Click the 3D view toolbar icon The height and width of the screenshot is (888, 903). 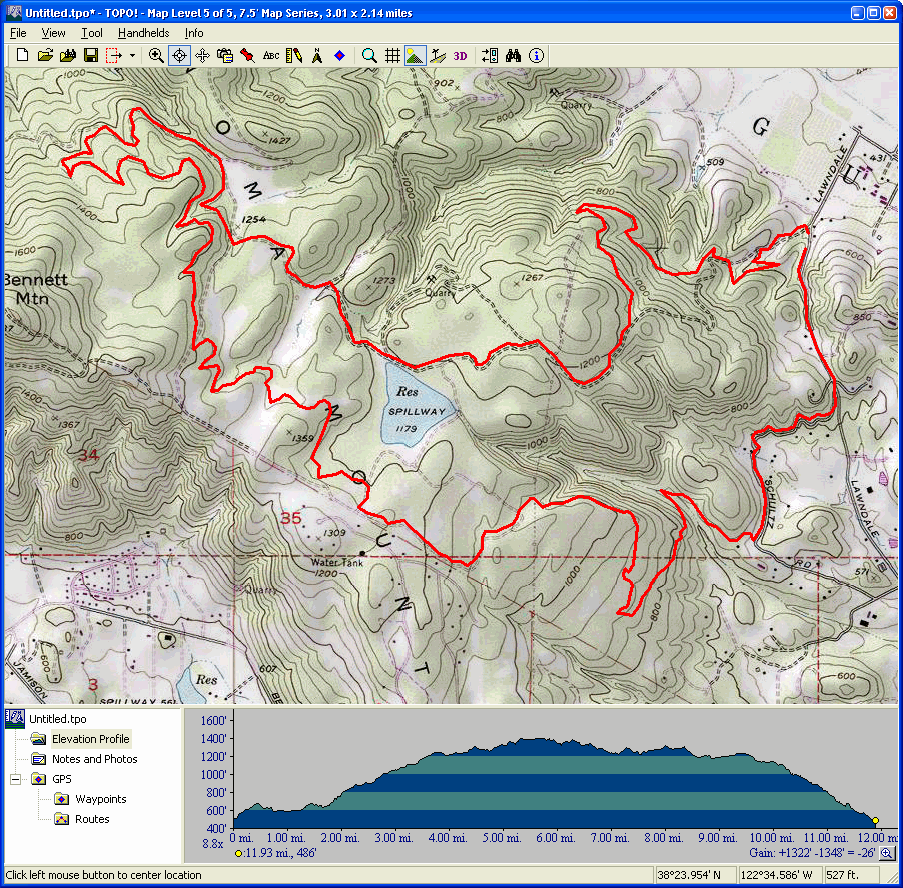point(460,56)
